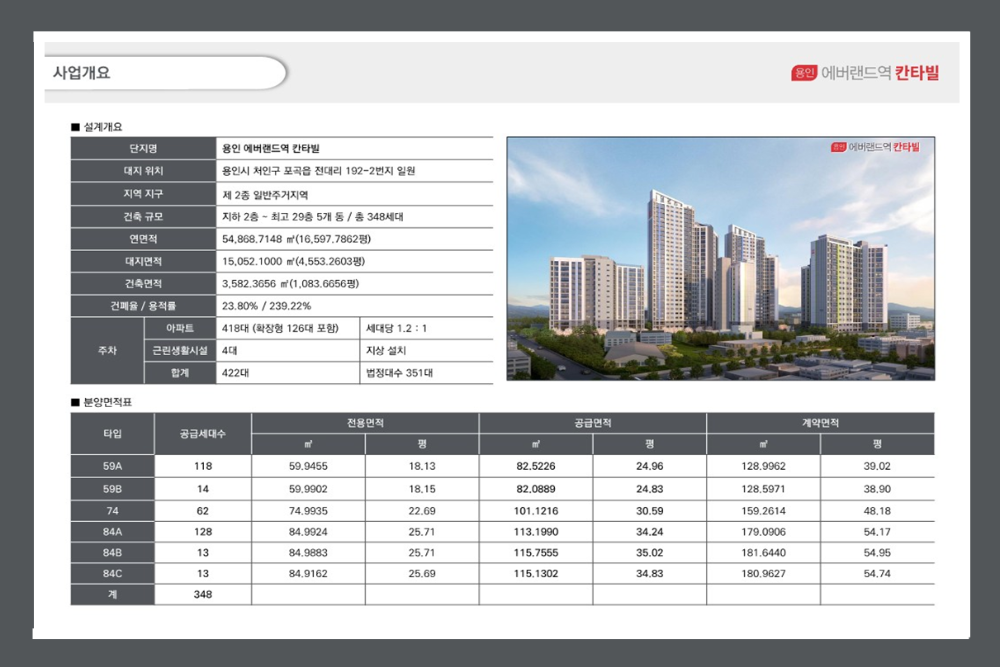Click the 84A type row label
1000x667 pixels.
point(112,532)
